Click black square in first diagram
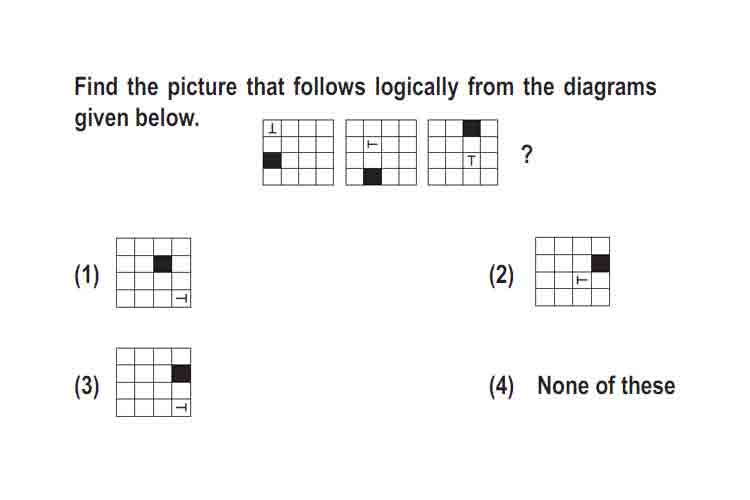Viewport: 750px width, 500px height. (272, 161)
